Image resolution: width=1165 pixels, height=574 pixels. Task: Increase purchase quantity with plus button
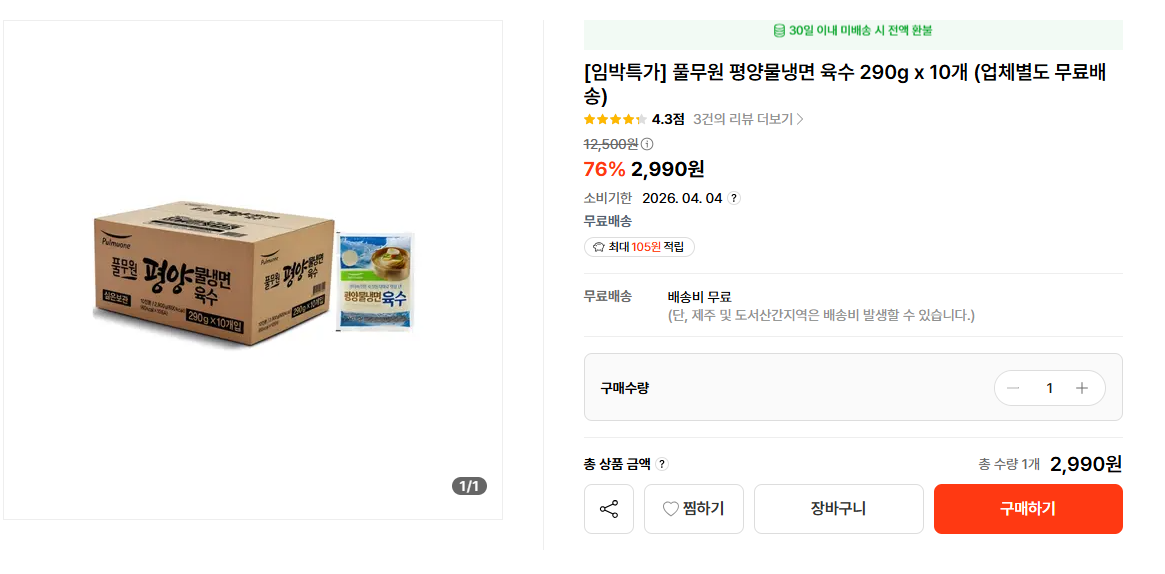click(x=1081, y=388)
